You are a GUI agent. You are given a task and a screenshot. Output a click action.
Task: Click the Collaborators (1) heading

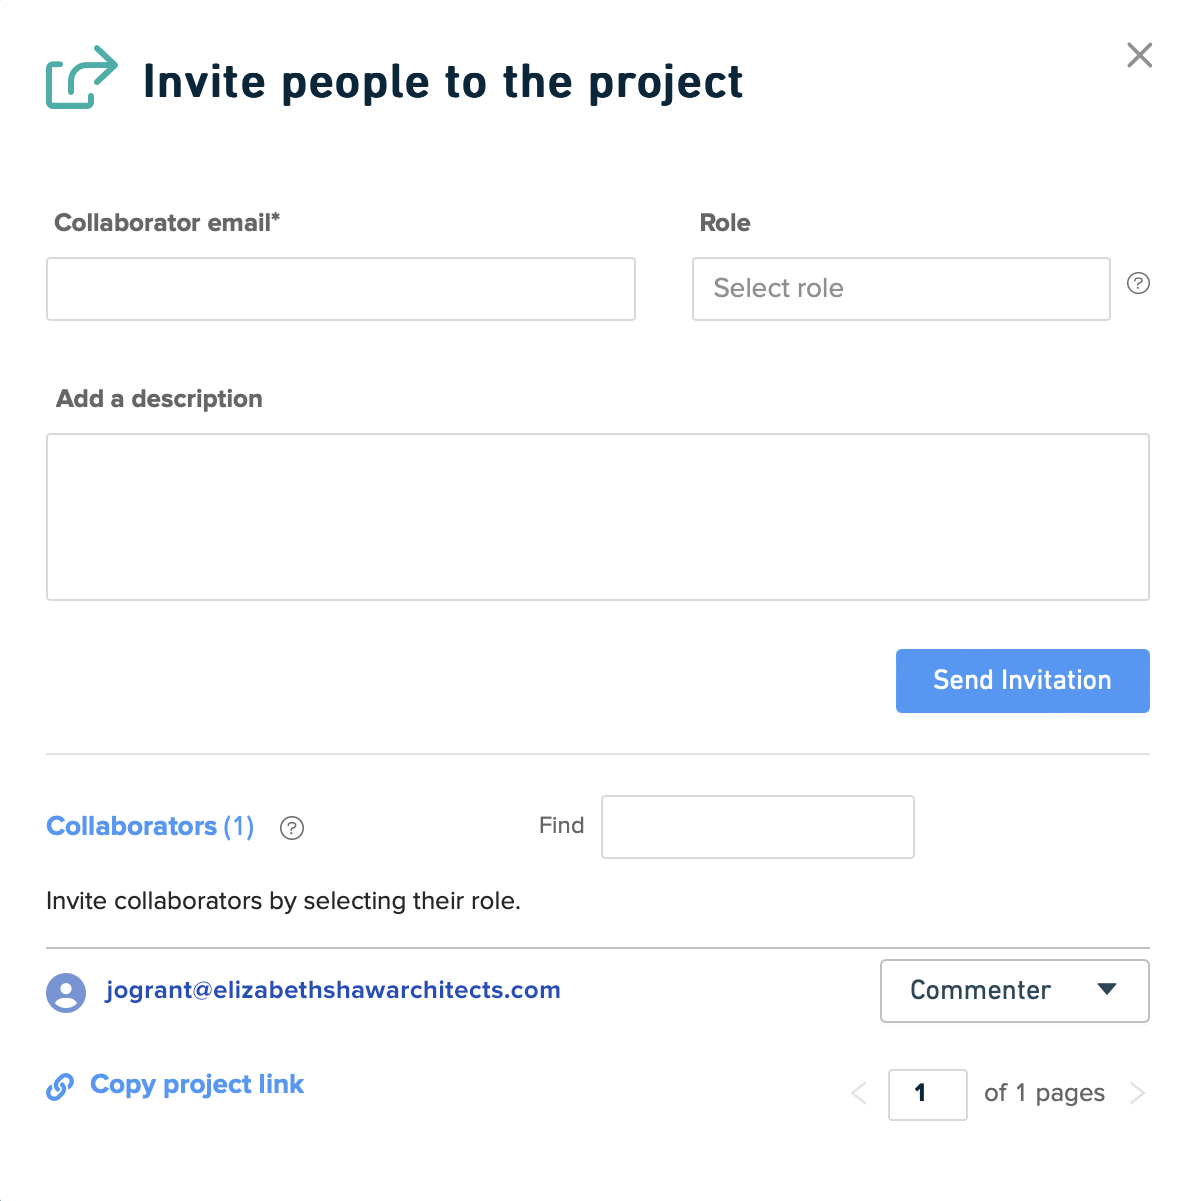click(150, 827)
